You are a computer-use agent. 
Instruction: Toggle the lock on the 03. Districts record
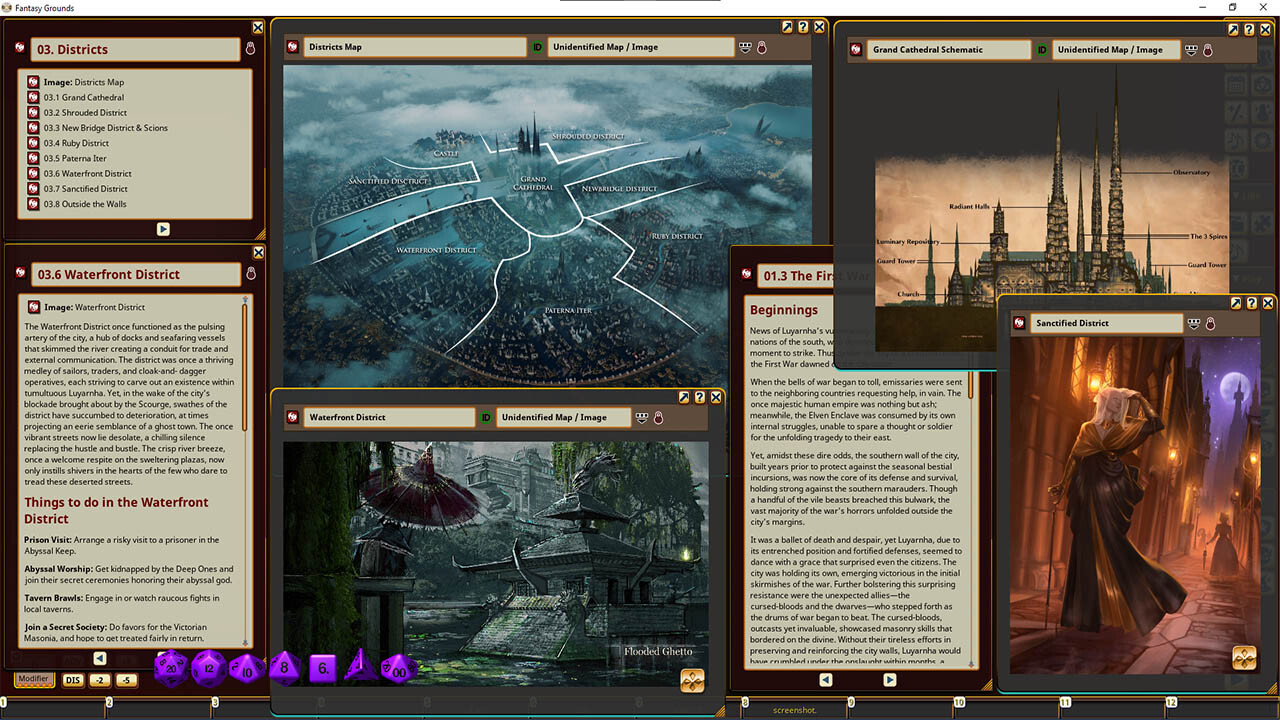pyautogui.click(x=250, y=48)
